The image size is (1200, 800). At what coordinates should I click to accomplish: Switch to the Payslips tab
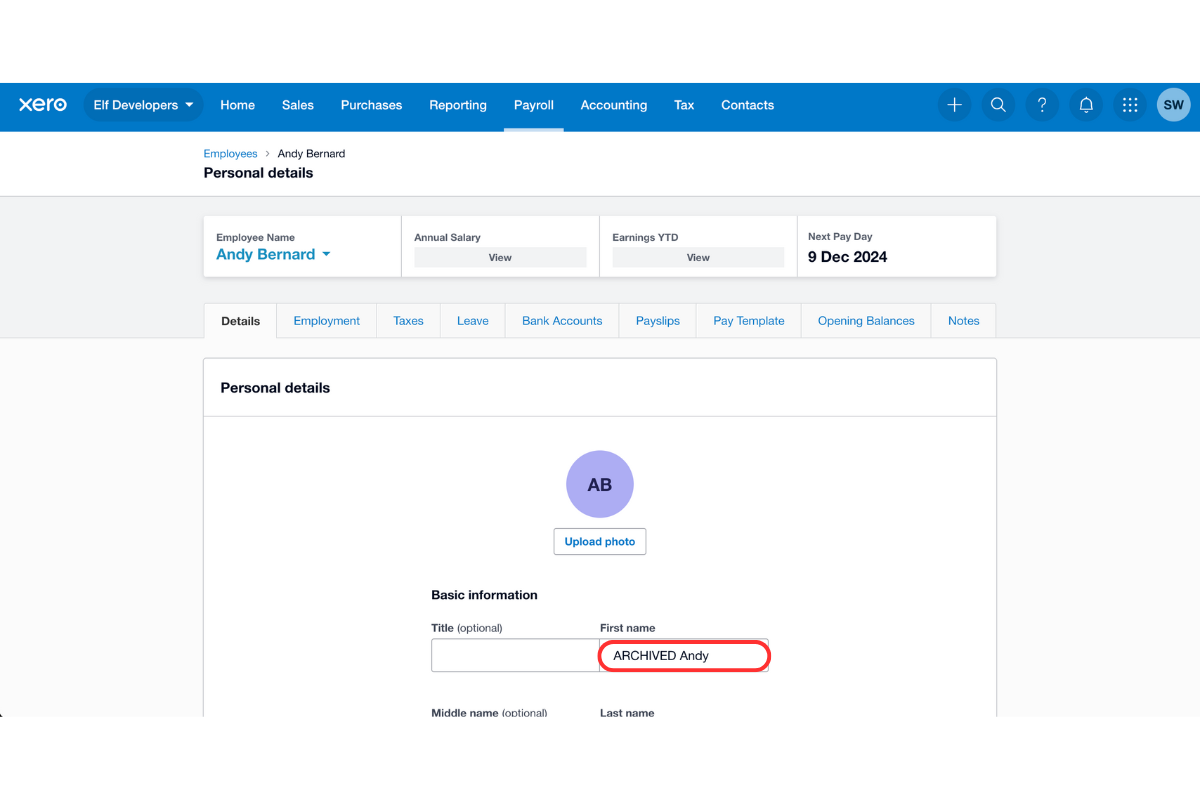click(x=657, y=320)
